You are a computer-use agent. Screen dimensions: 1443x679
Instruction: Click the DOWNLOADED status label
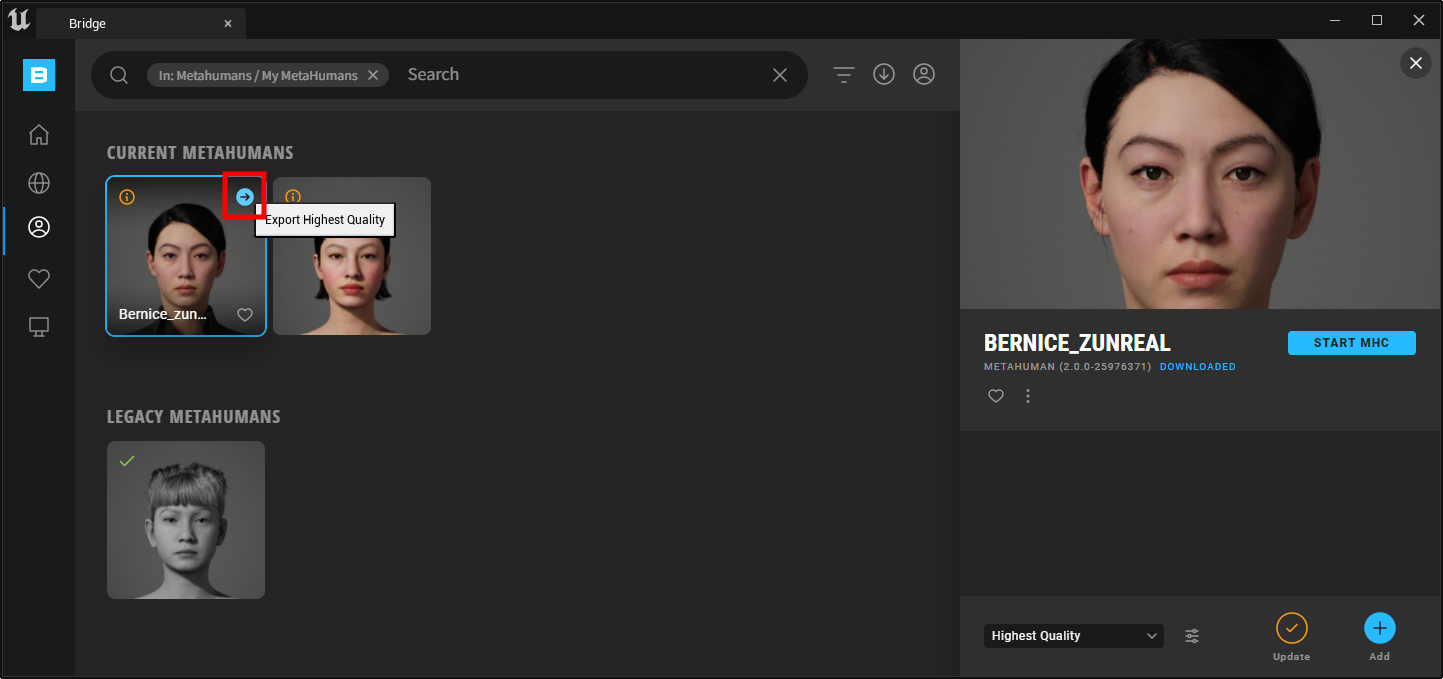(1198, 367)
